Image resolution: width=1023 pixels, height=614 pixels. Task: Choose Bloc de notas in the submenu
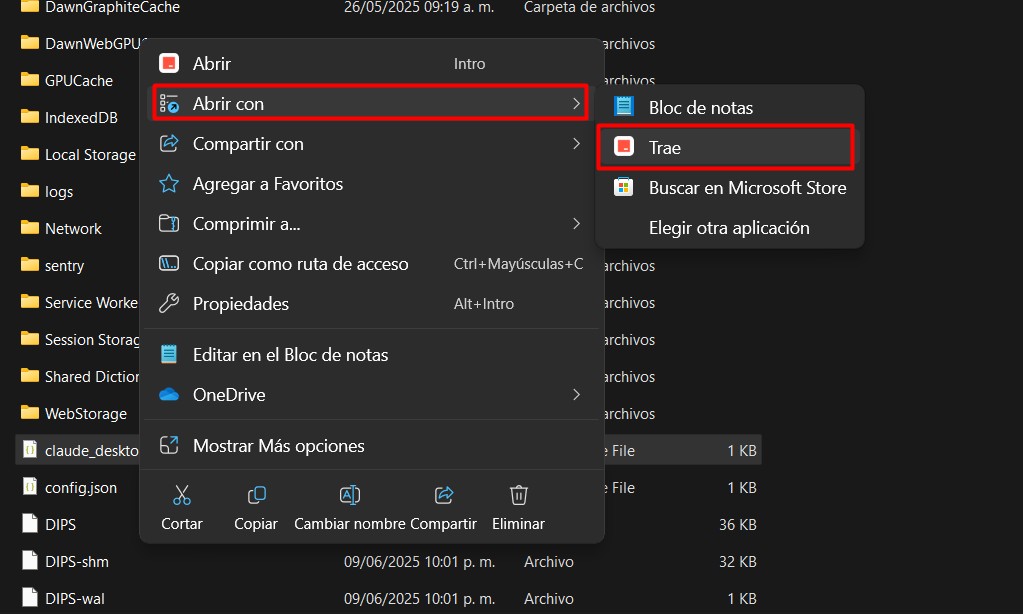point(700,107)
